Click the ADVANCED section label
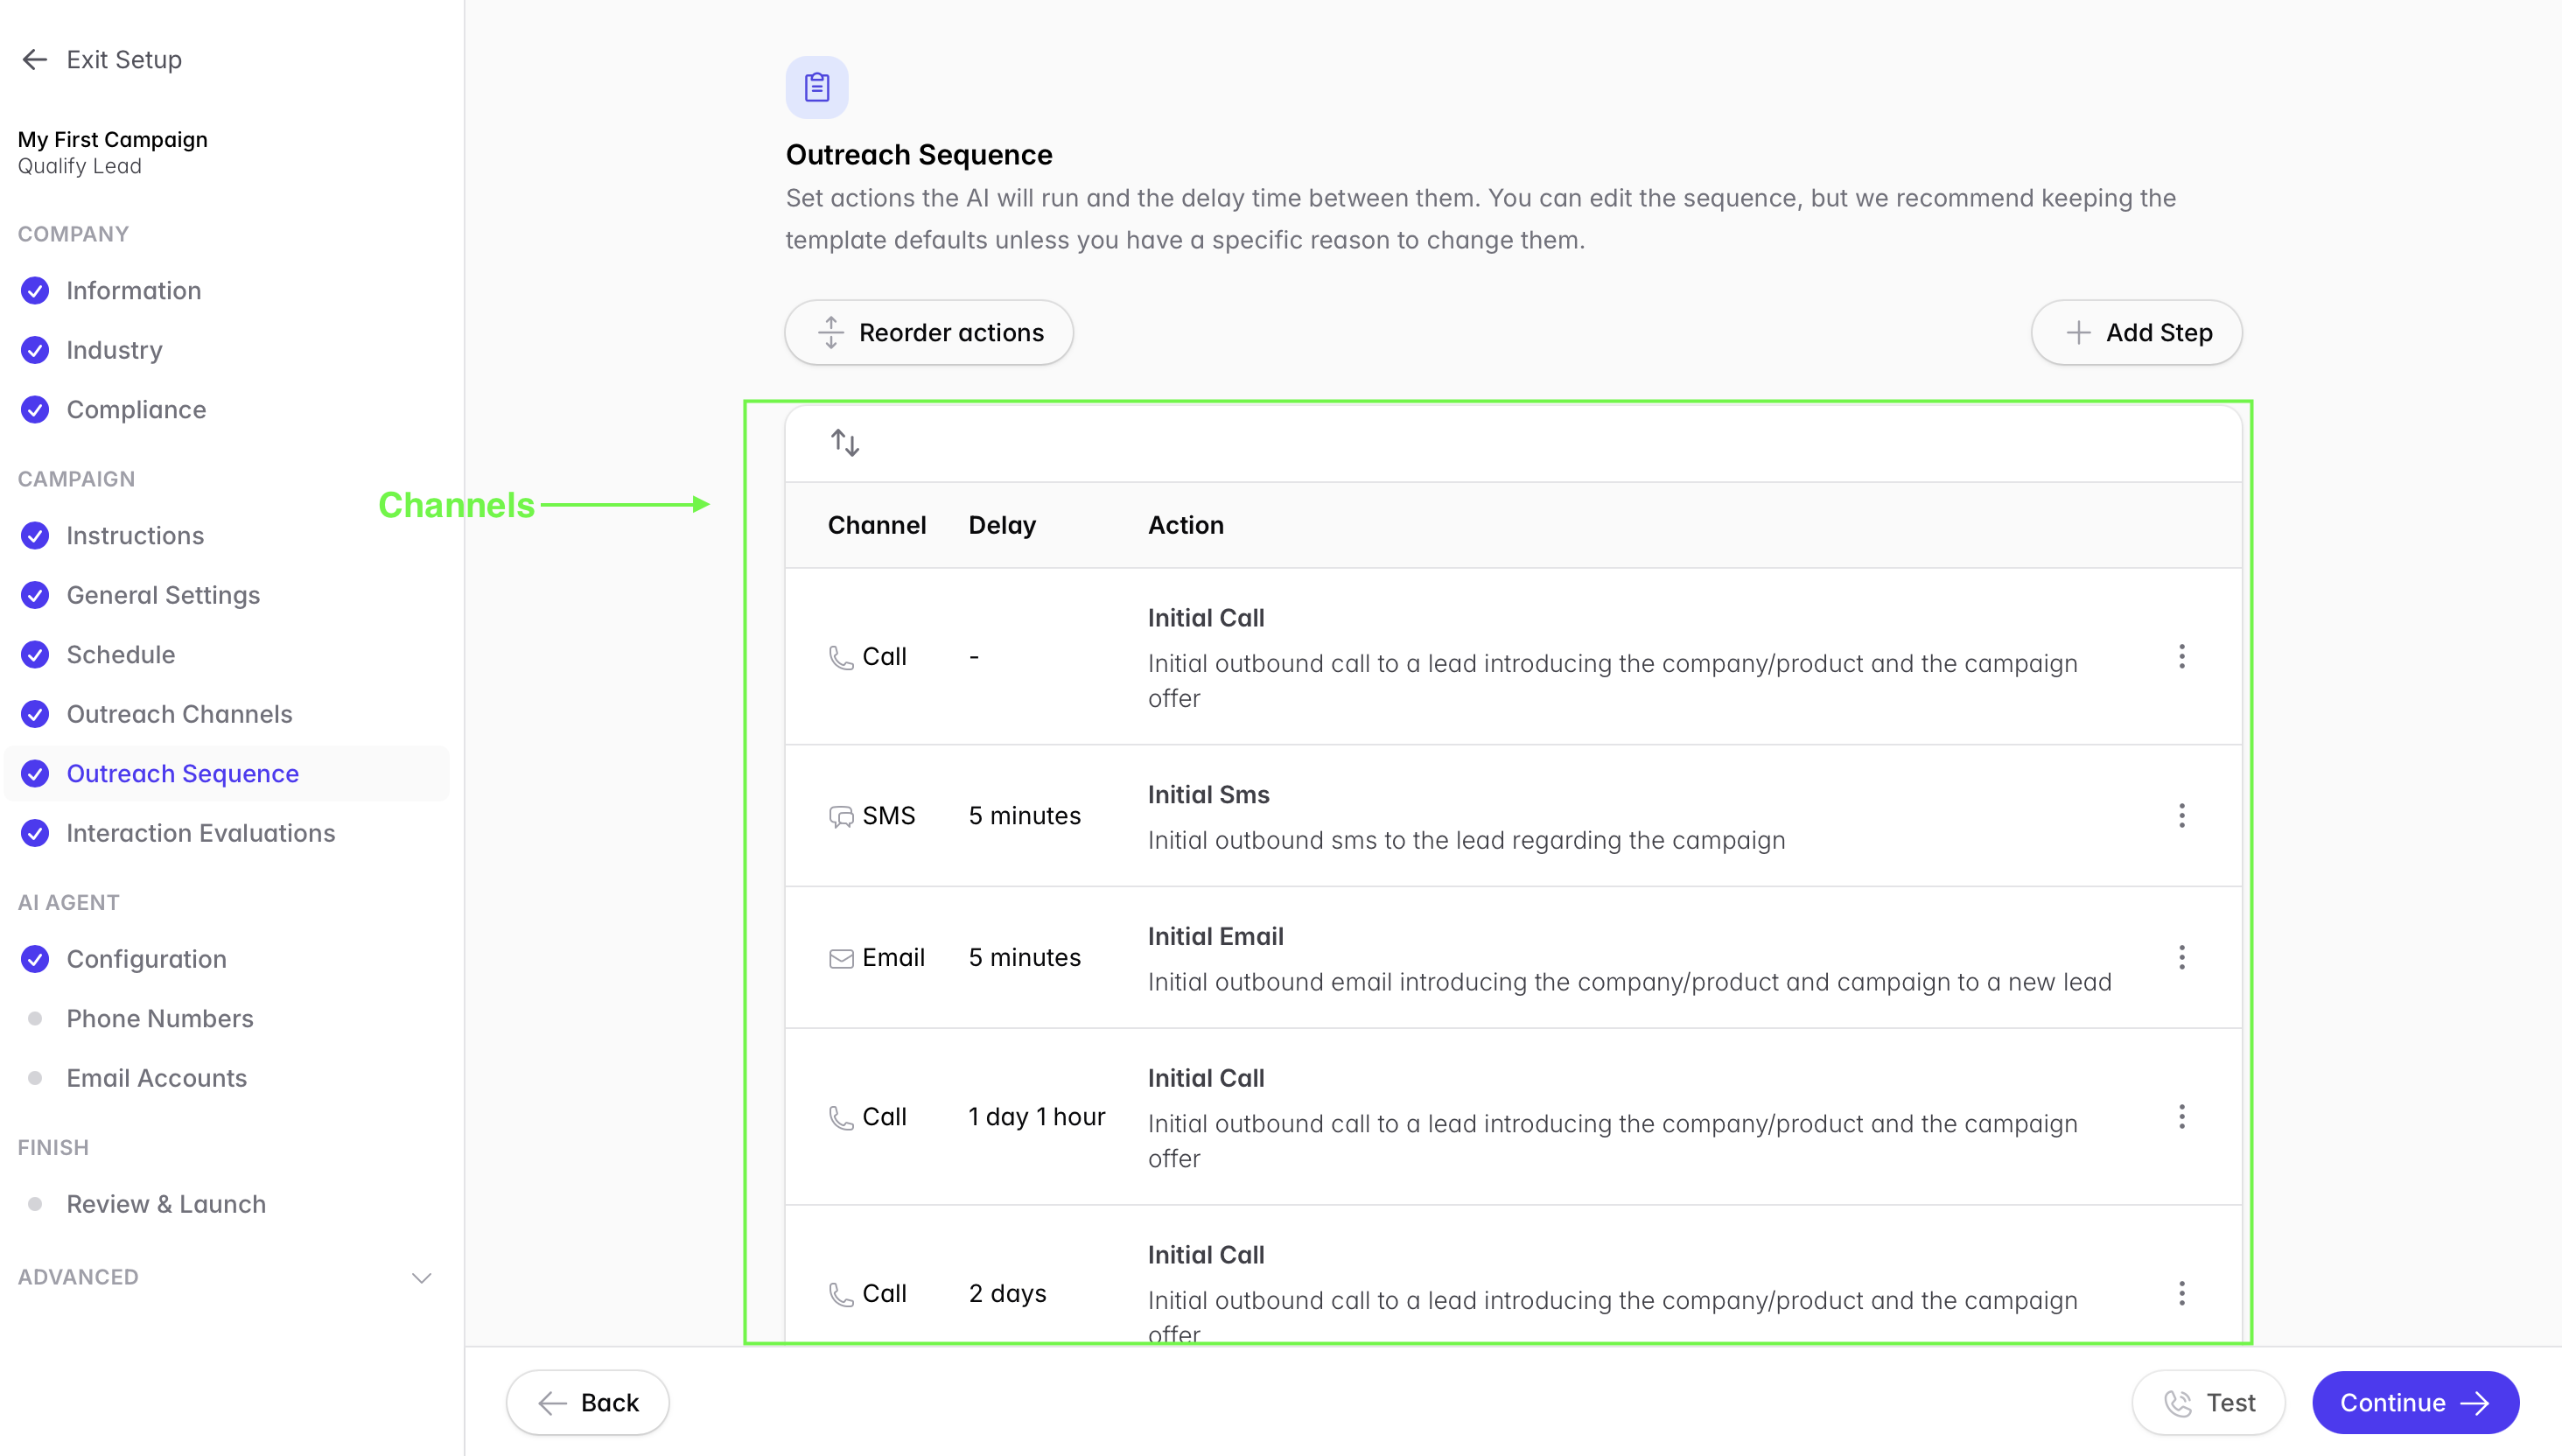Screen dimensions: 2562x1456 coord(78,1277)
